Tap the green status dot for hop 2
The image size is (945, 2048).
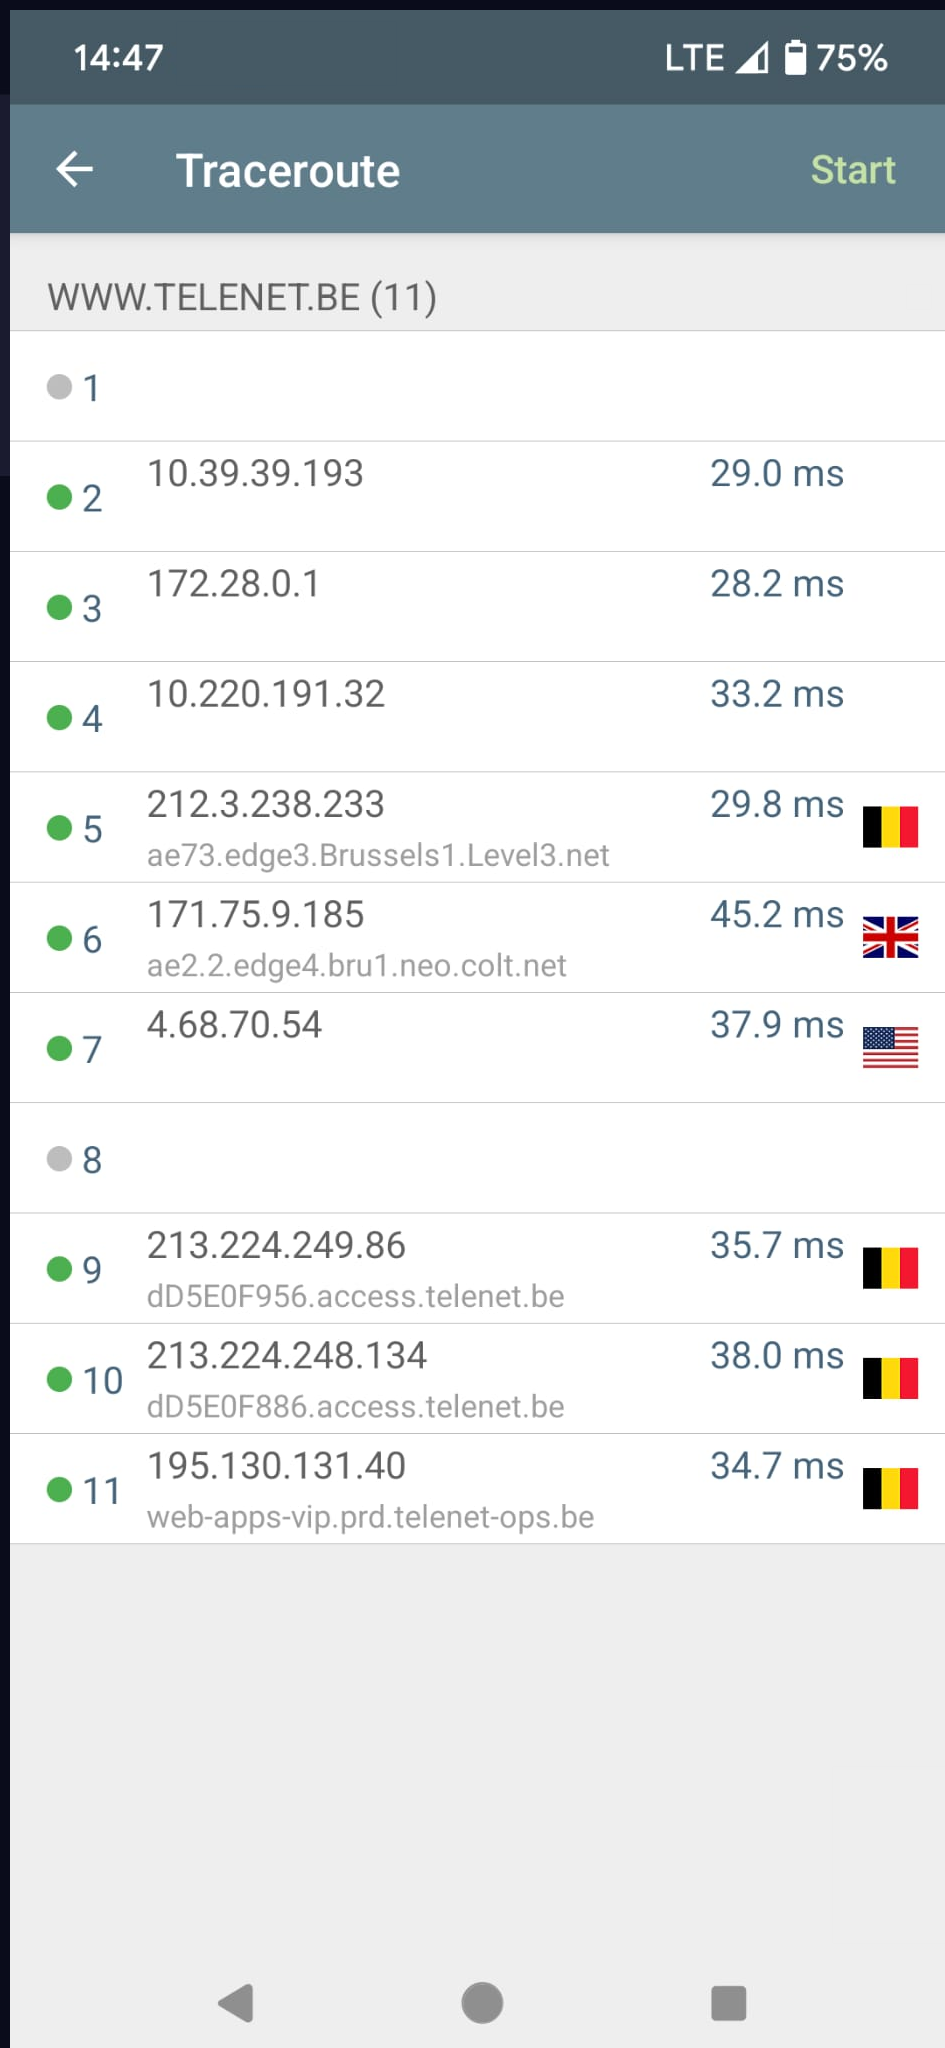(60, 497)
